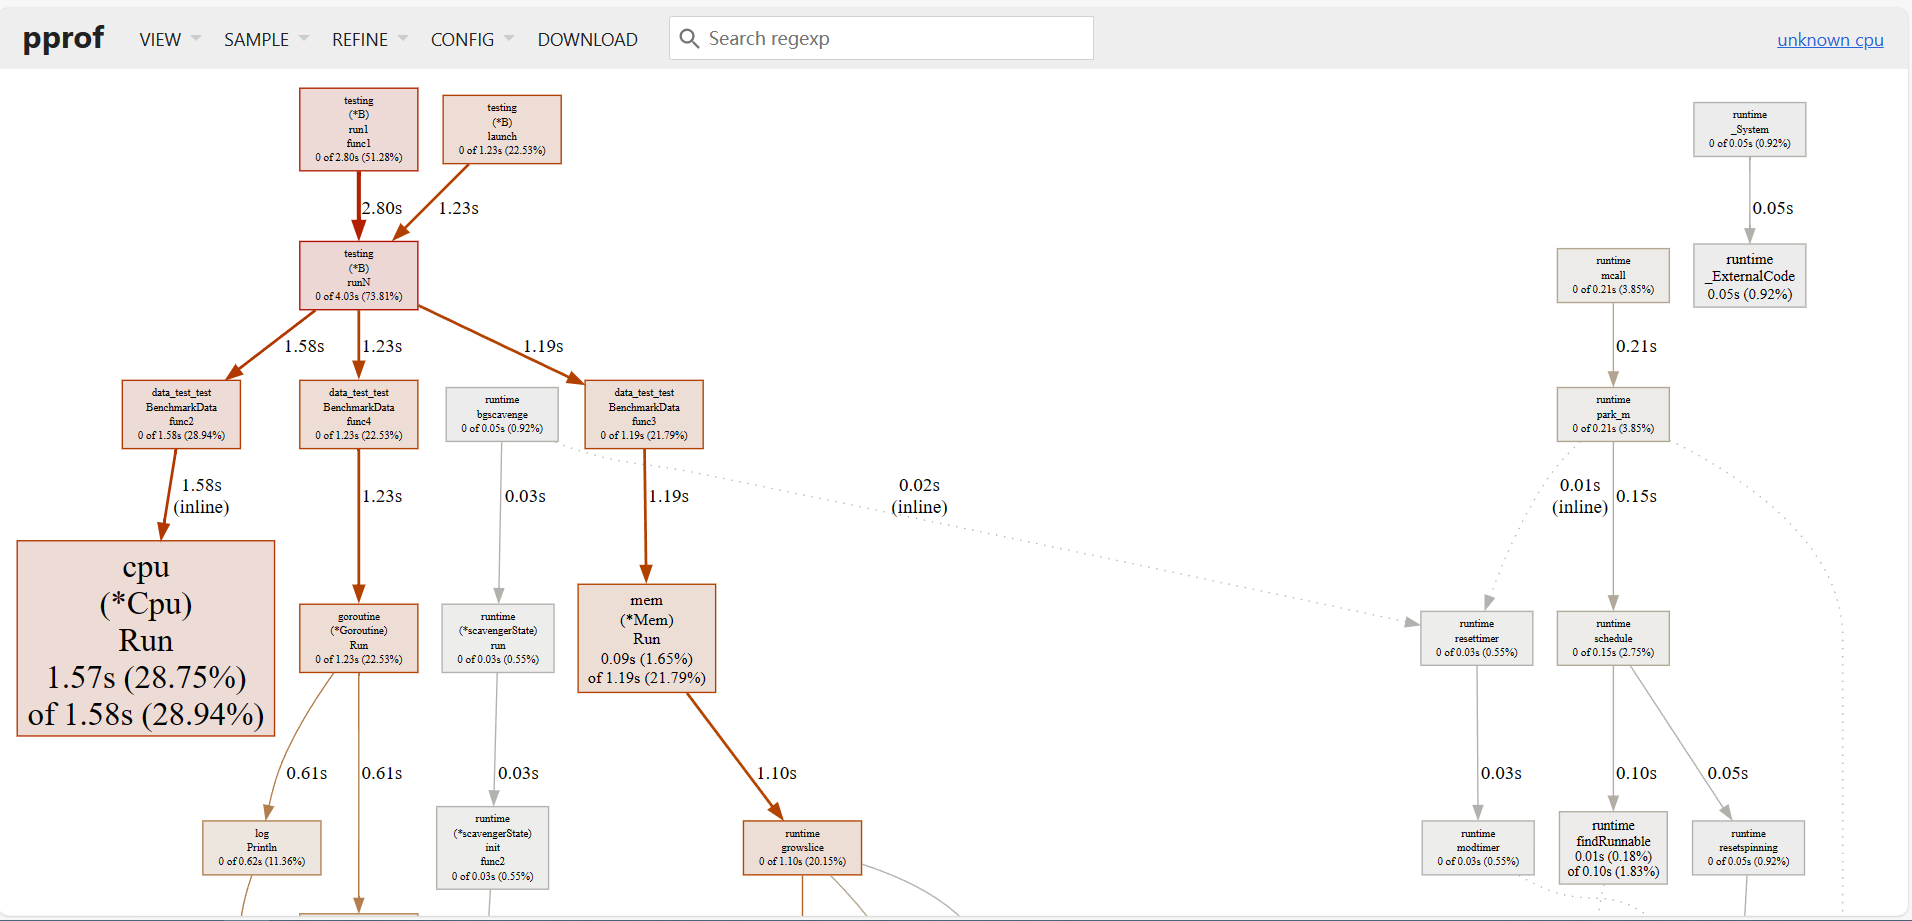Open the REFINE menu
1912x921 pixels.
pyautogui.click(x=360, y=39)
